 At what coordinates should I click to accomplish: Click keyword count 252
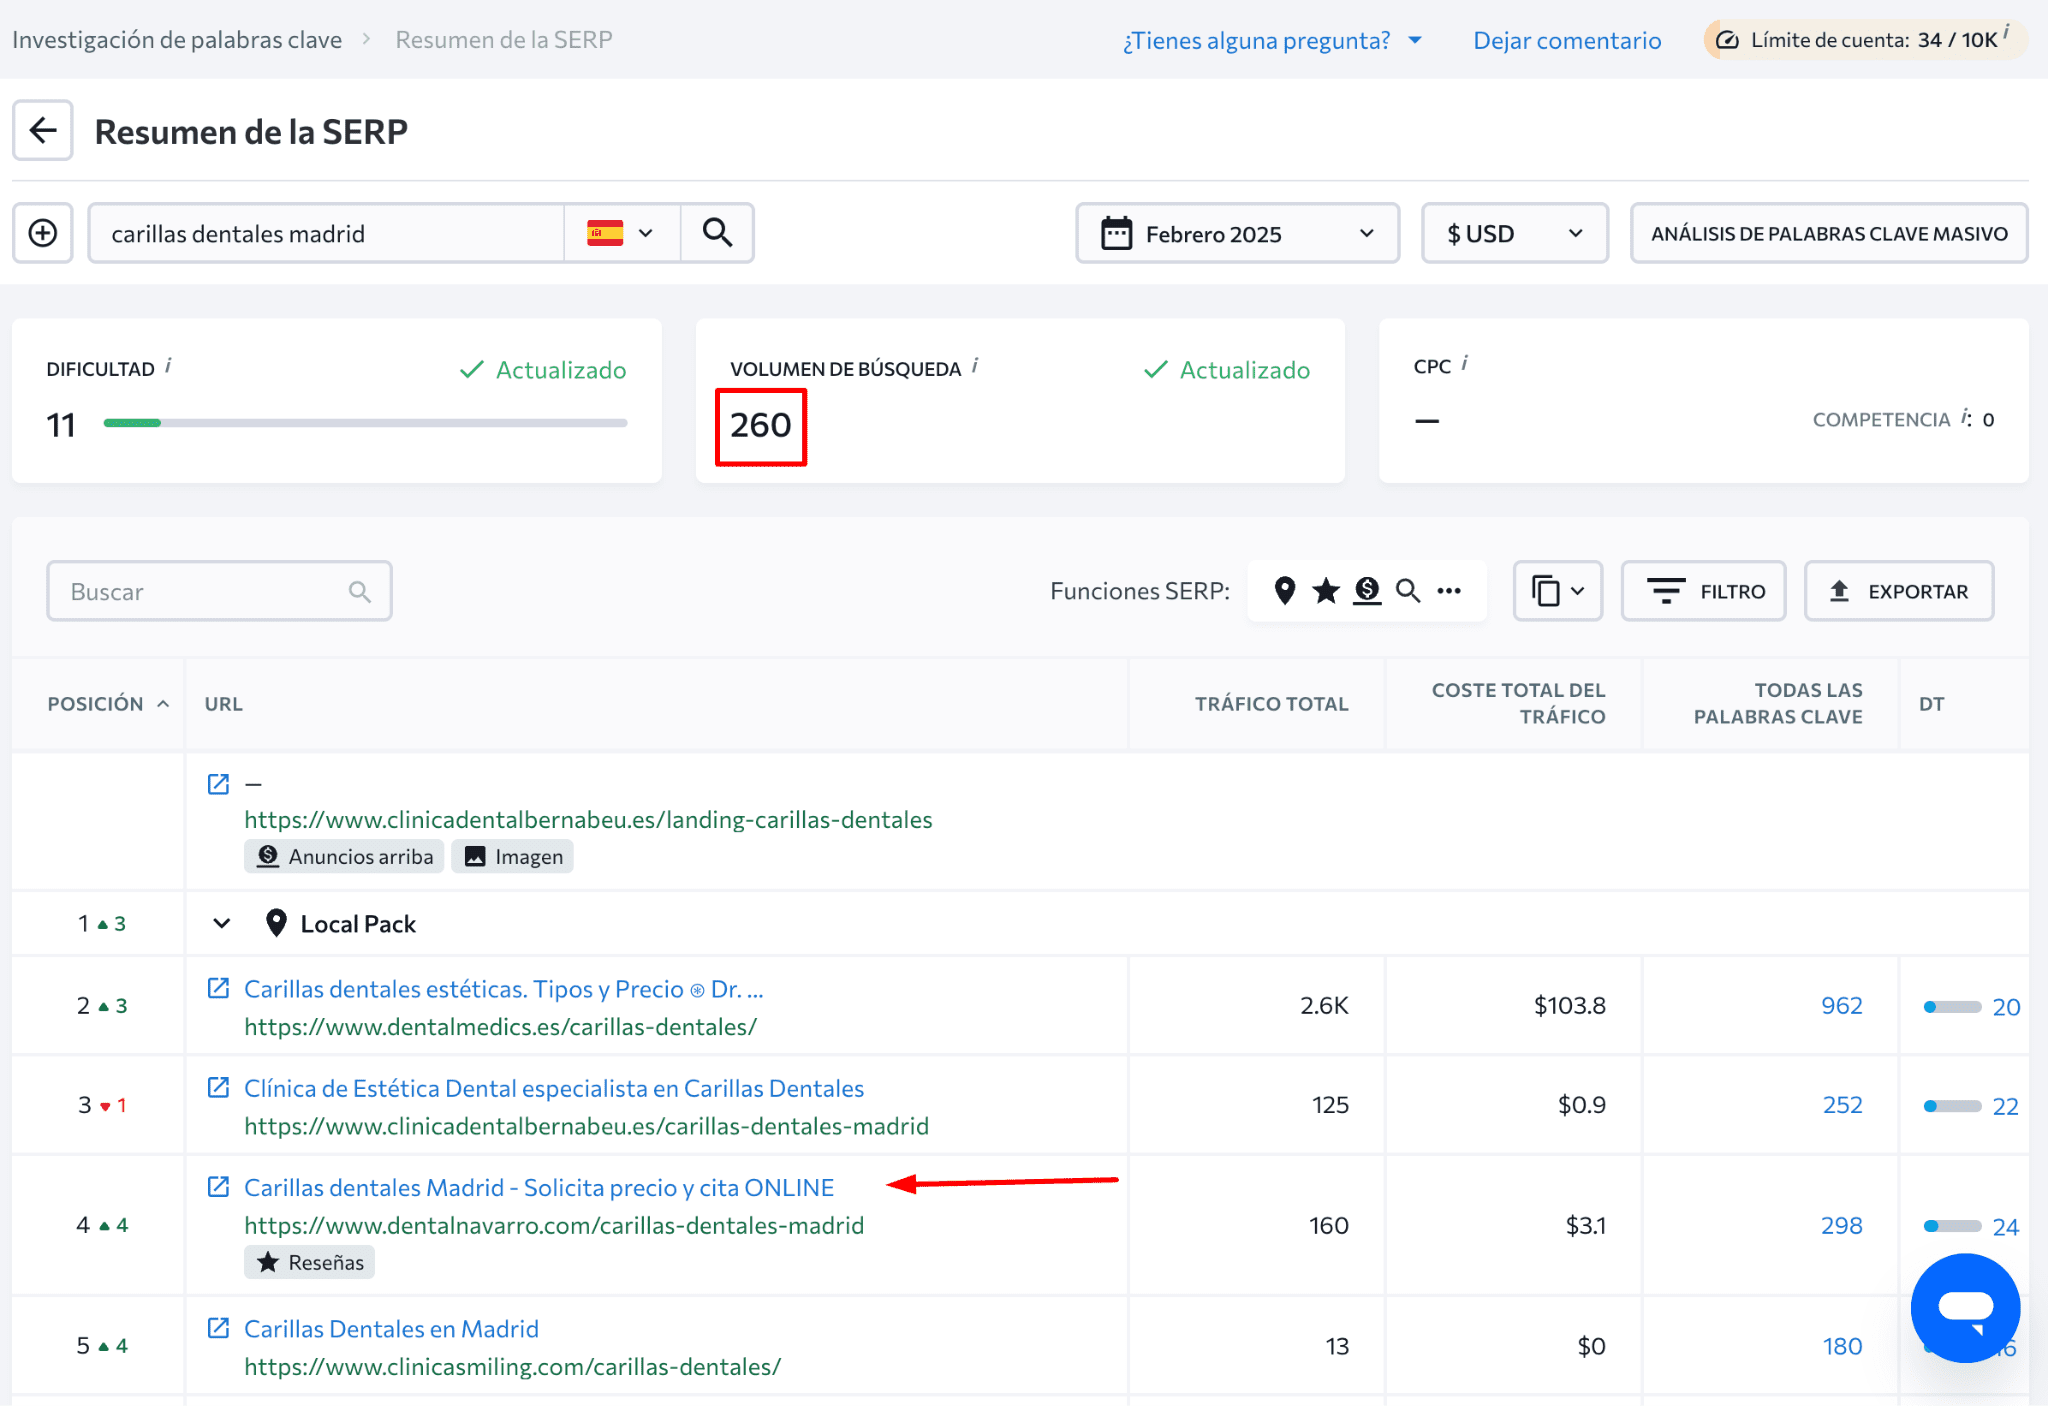point(1842,1104)
